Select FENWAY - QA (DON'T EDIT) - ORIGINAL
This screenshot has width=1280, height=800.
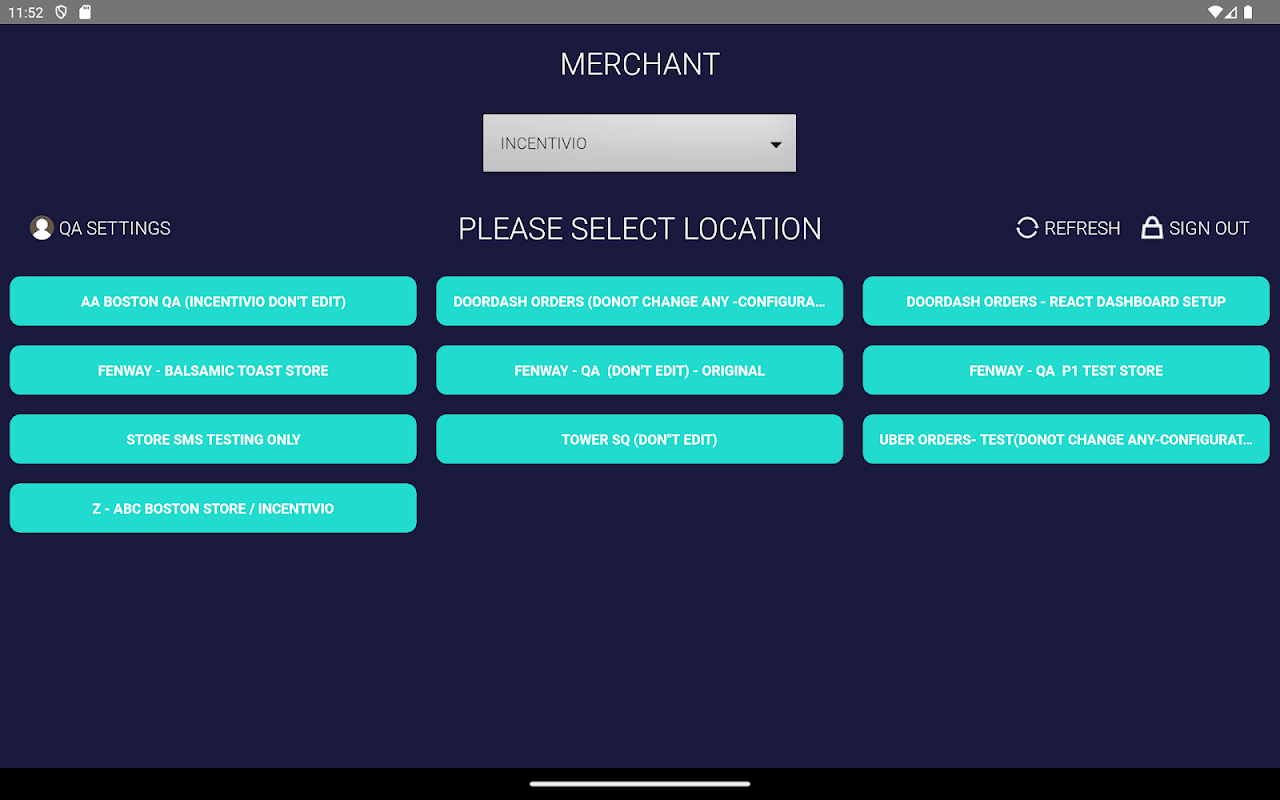(x=639, y=370)
